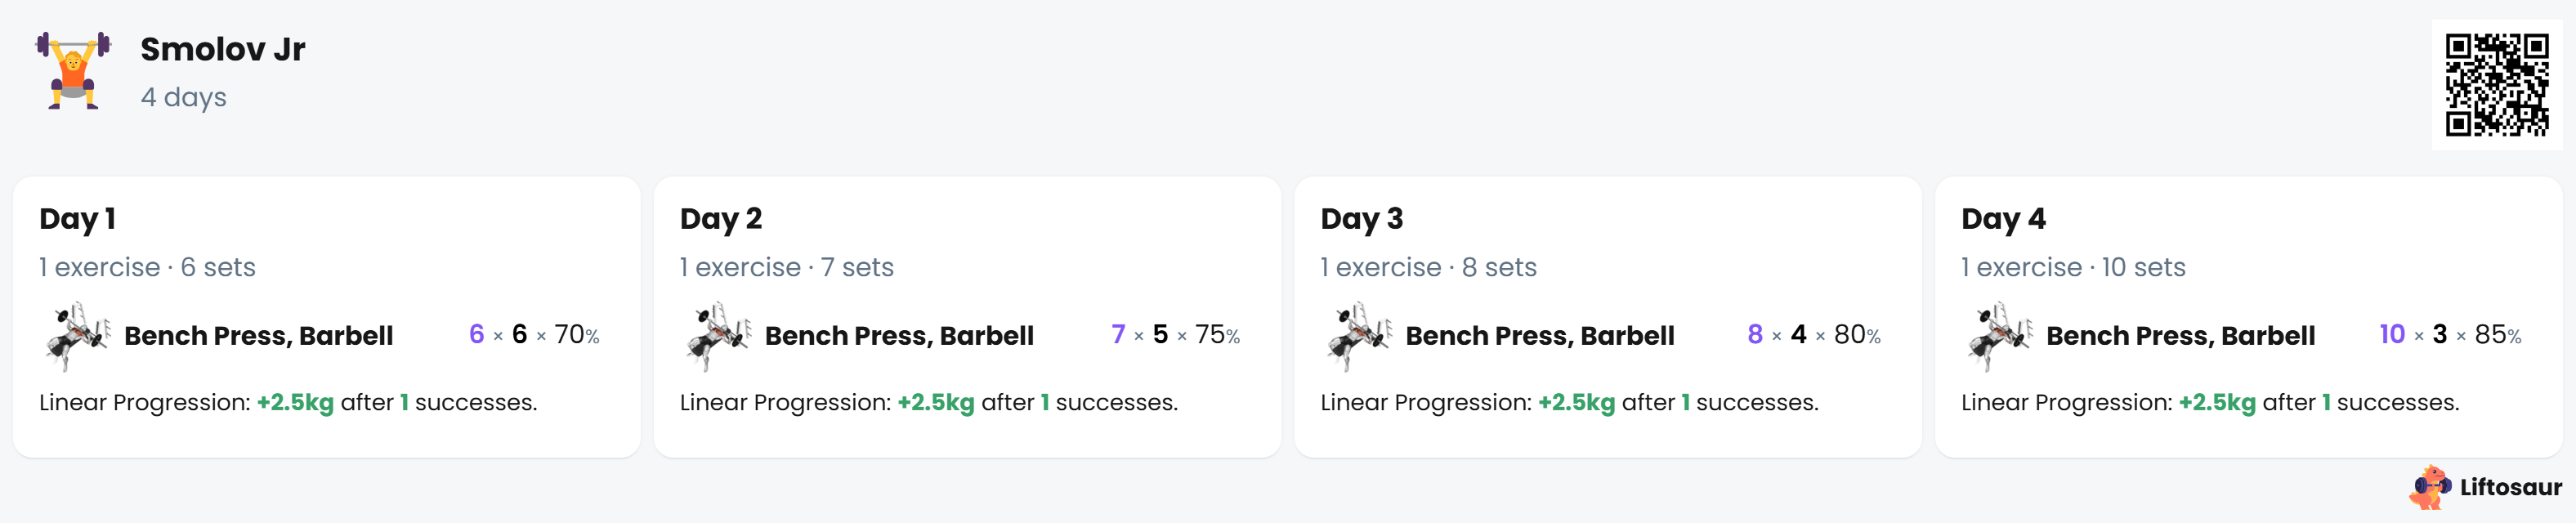Click Day 3 bench press exercise icon

pyautogui.click(x=1359, y=336)
